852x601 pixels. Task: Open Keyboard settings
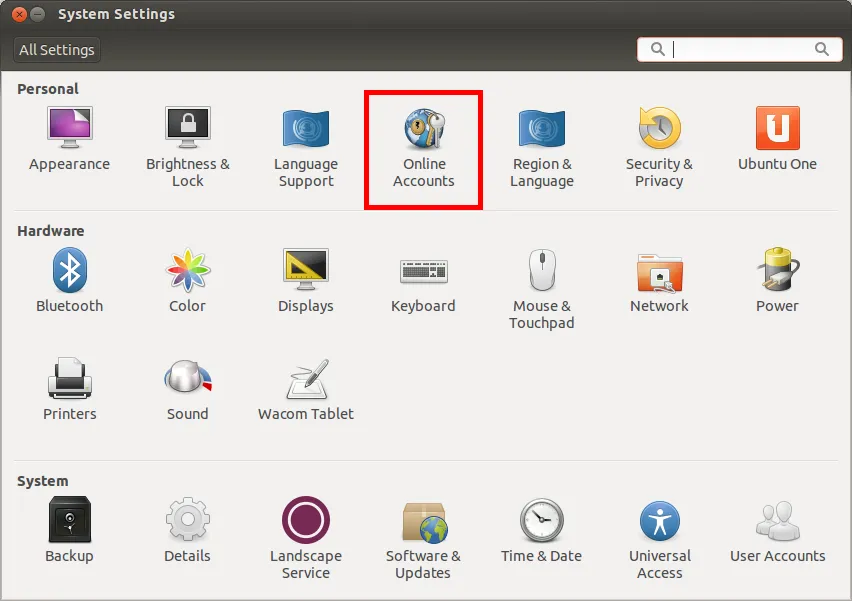[423, 284]
